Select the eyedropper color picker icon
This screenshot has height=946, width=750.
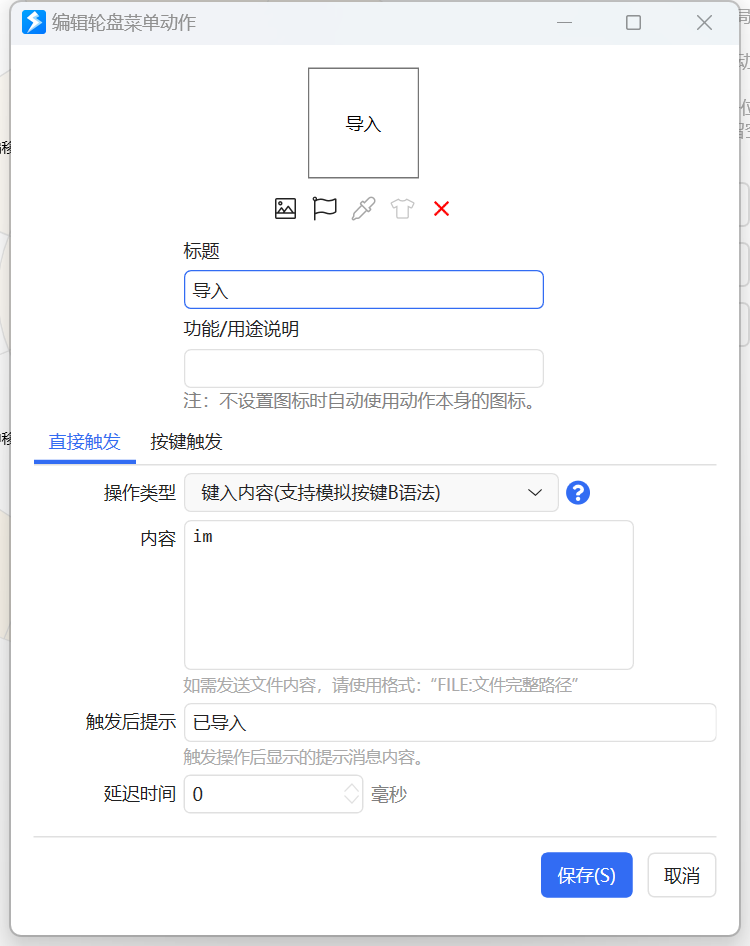click(363, 209)
